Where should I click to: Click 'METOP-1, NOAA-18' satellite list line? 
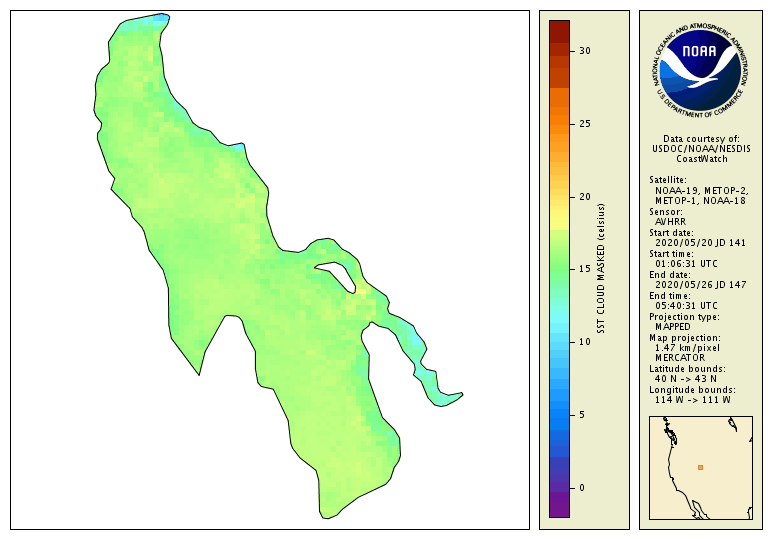point(700,201)
